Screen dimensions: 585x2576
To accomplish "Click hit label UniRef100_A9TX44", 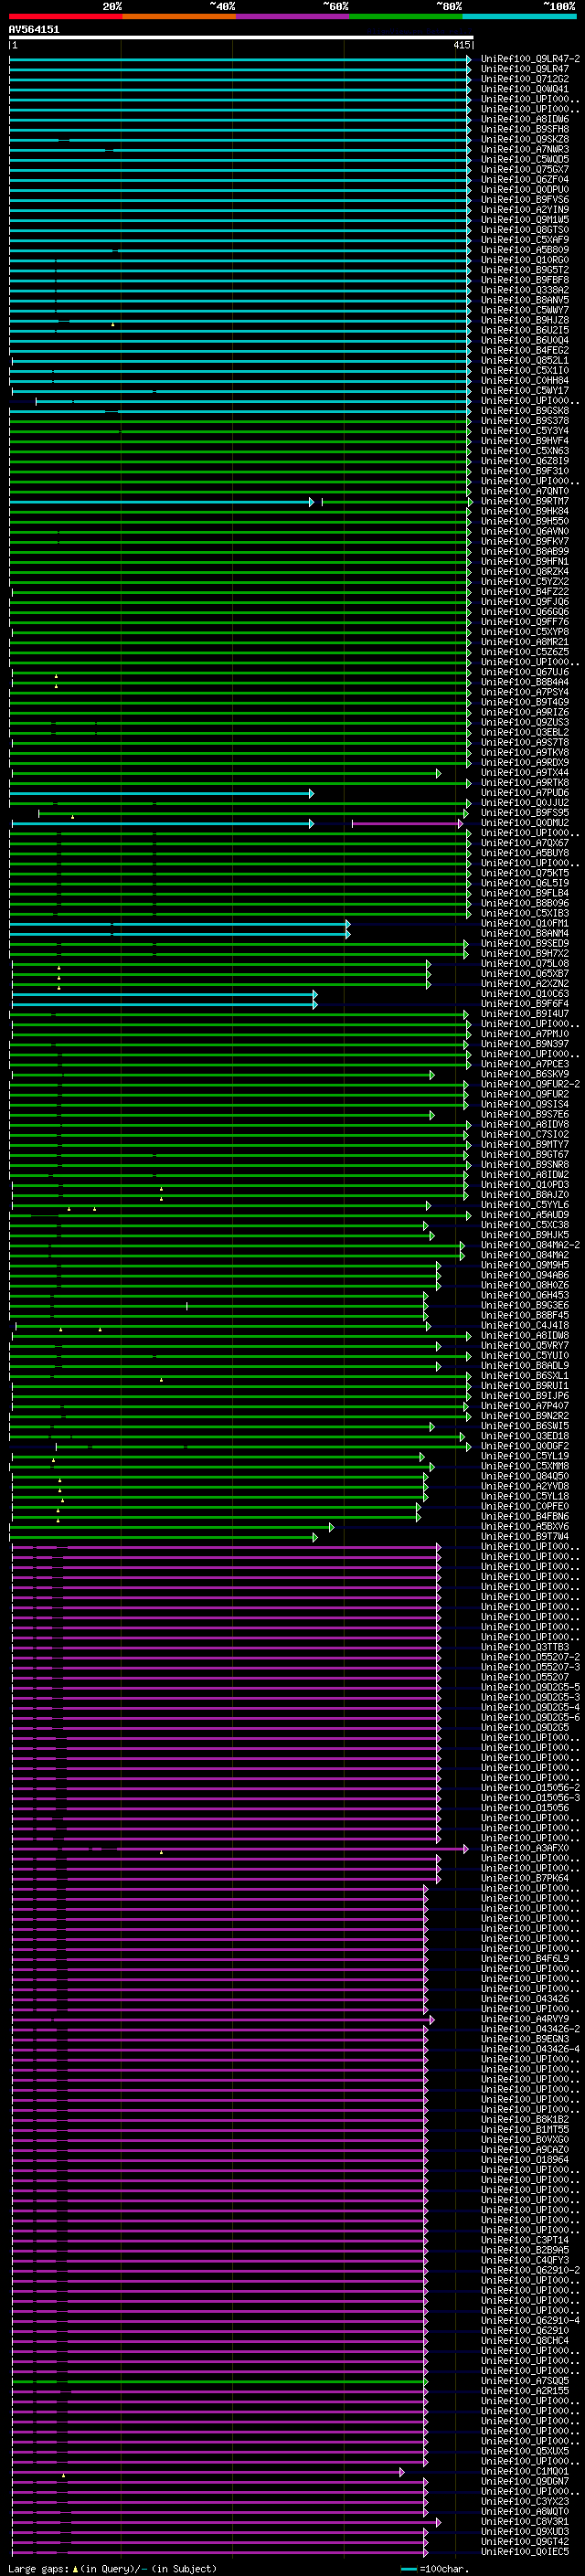I will click(525, 773).
